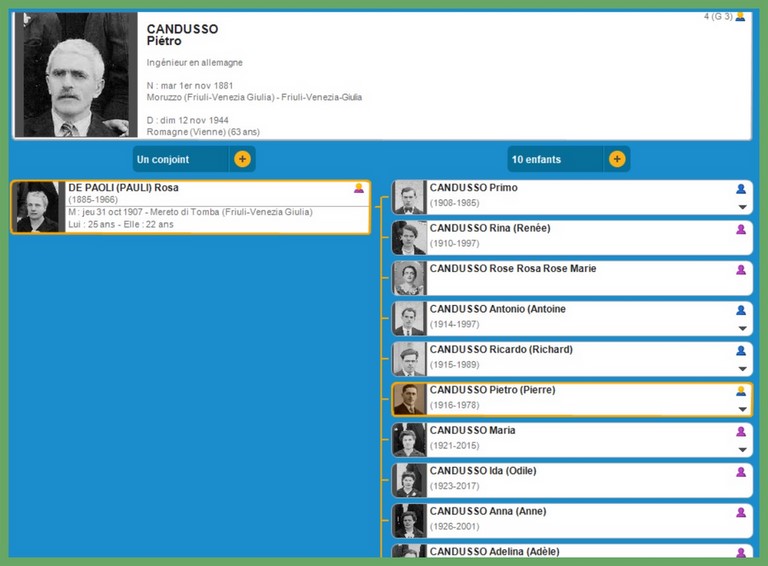Image resolution: width=768 pixels, height=566 pixels.
Task: Click the person icon on Rosa De Paoli card
Action: tap(359, 188)
